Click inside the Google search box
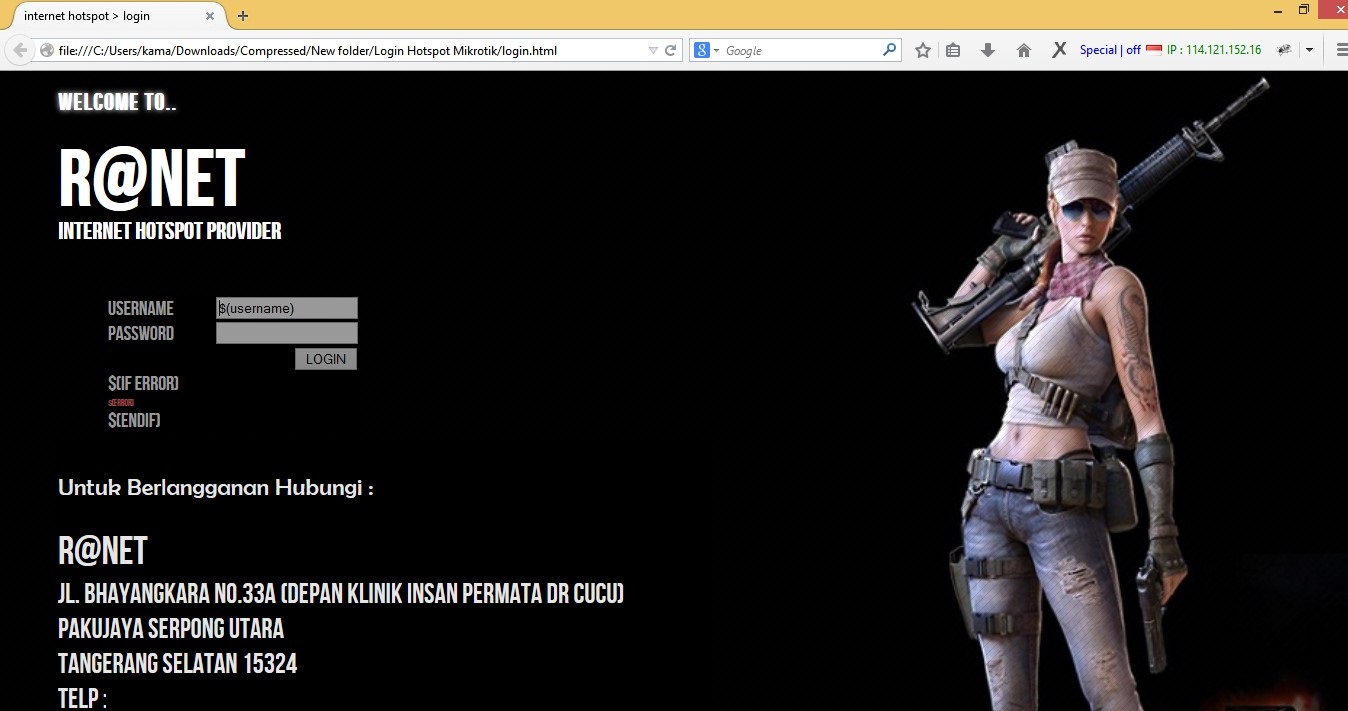Viewport: 1348px width, 711px height. [800, 50]
